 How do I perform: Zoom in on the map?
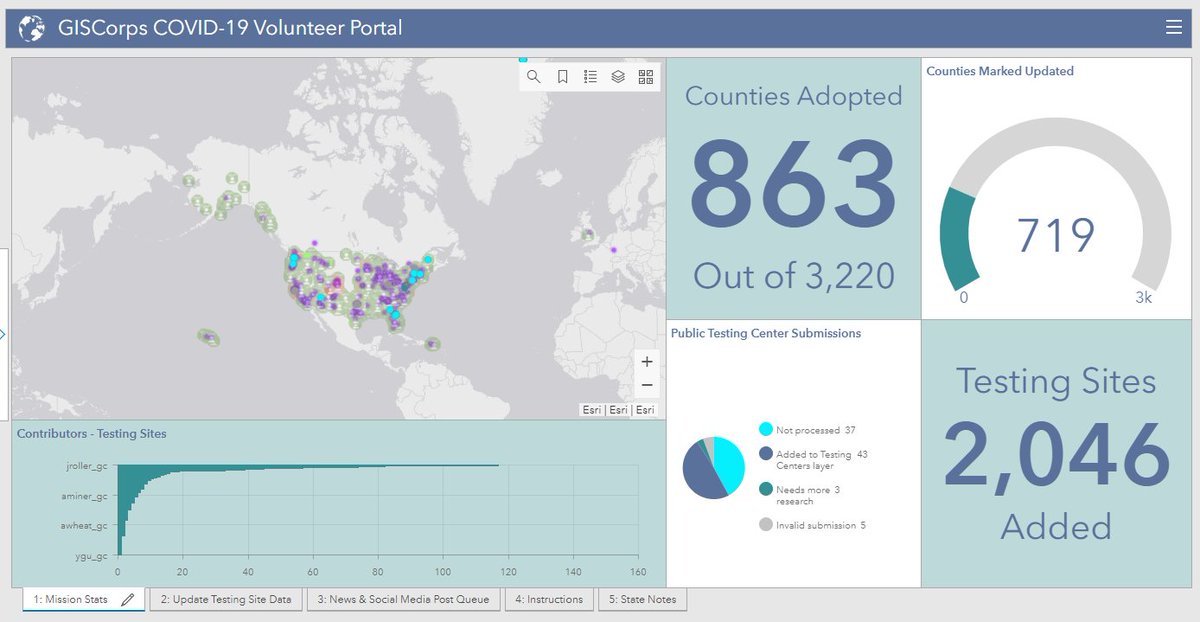tap(647, 362)
